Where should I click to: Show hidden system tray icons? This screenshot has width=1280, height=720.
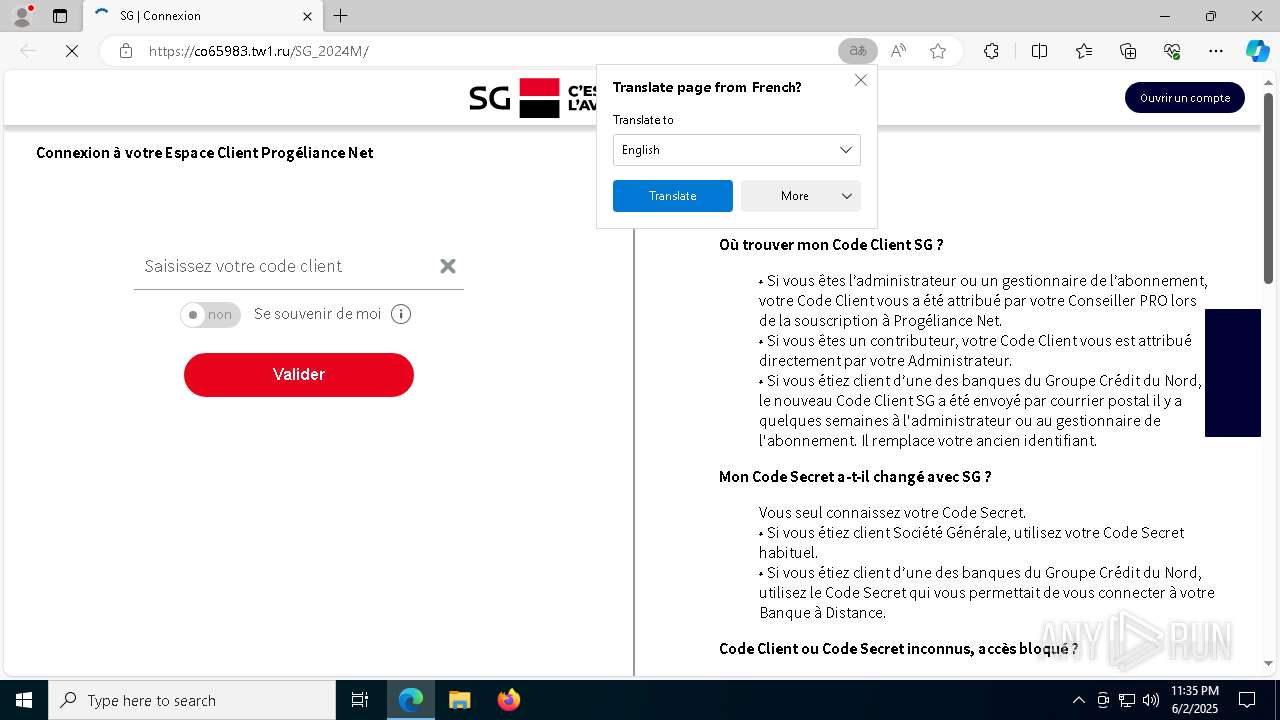coord(1078,700)
